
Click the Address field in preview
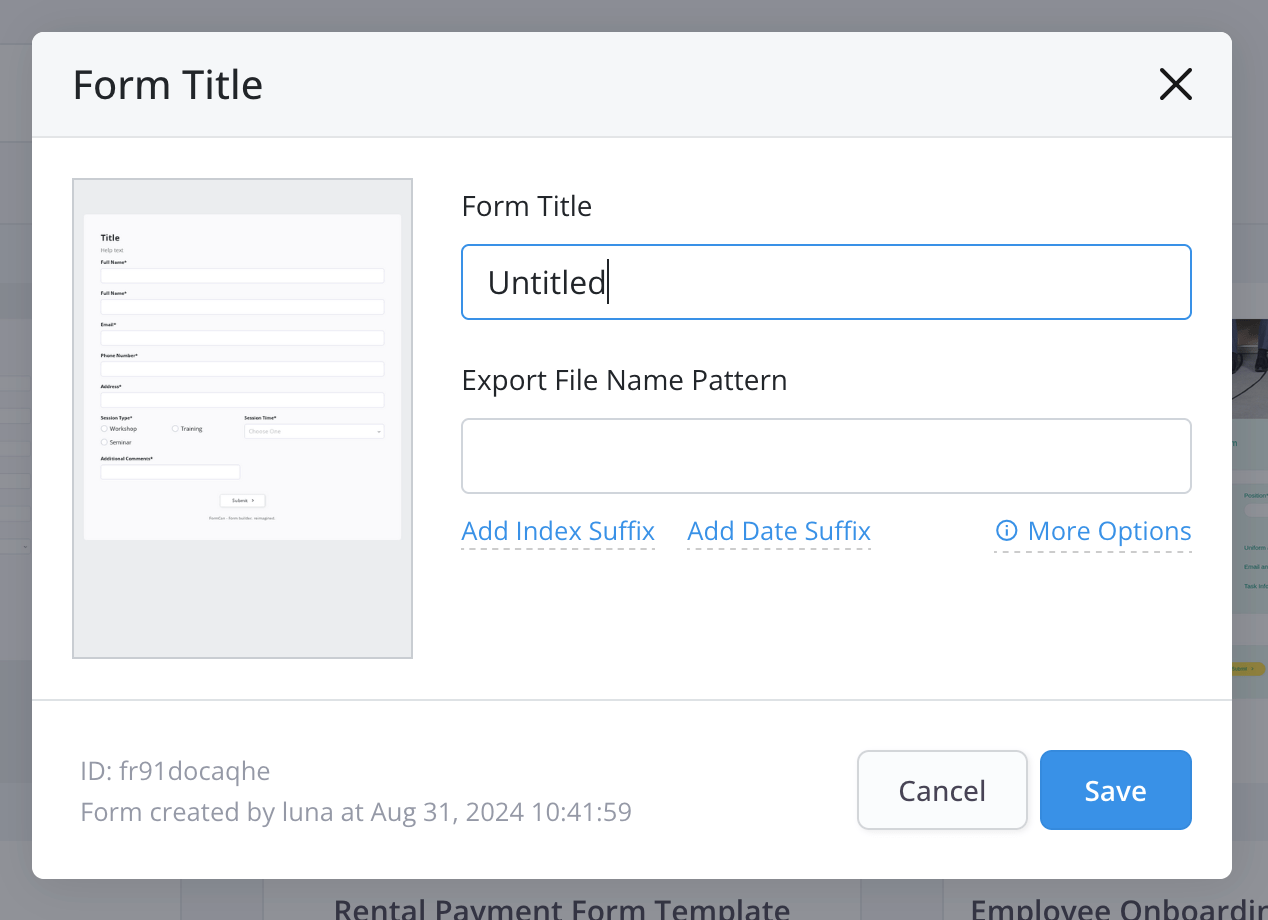click(242, 400)
